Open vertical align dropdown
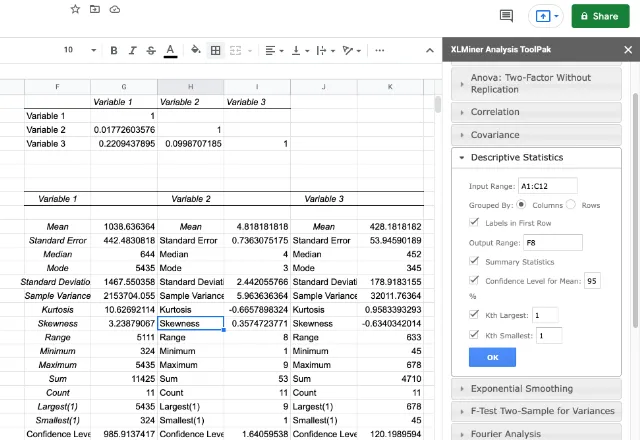The image size is (640, 440). tap(300, 51)
